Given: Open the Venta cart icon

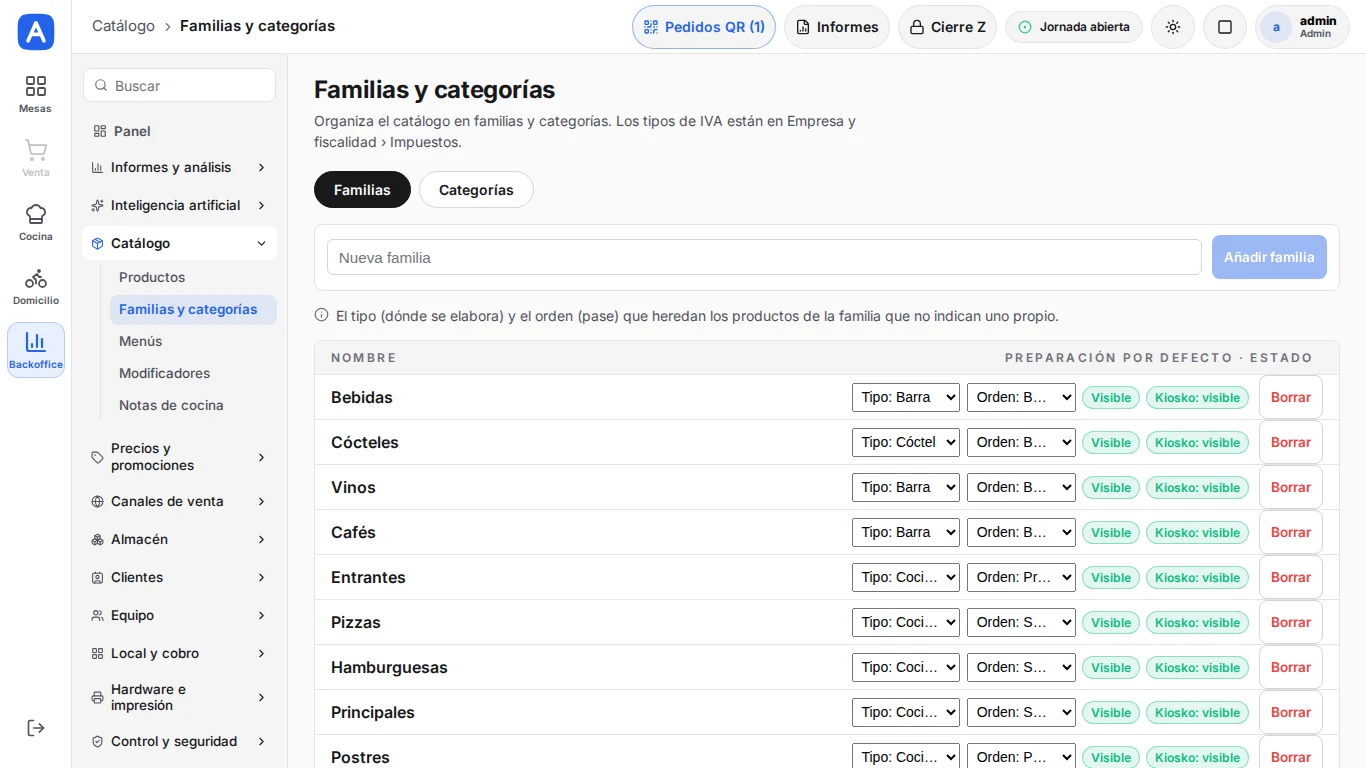Looking at the screenshot, I should (36, 158).
